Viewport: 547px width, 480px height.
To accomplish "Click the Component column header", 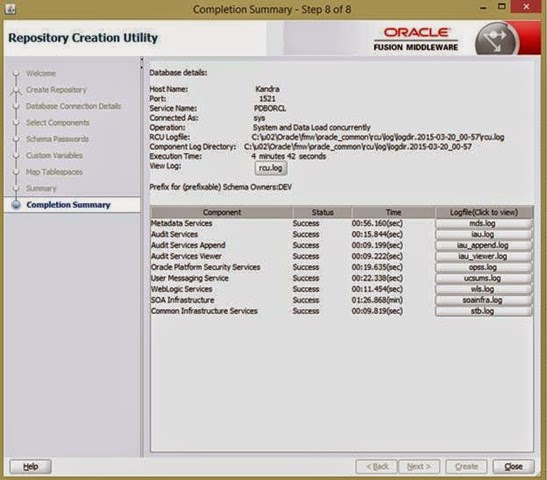I will coord(222,212).
